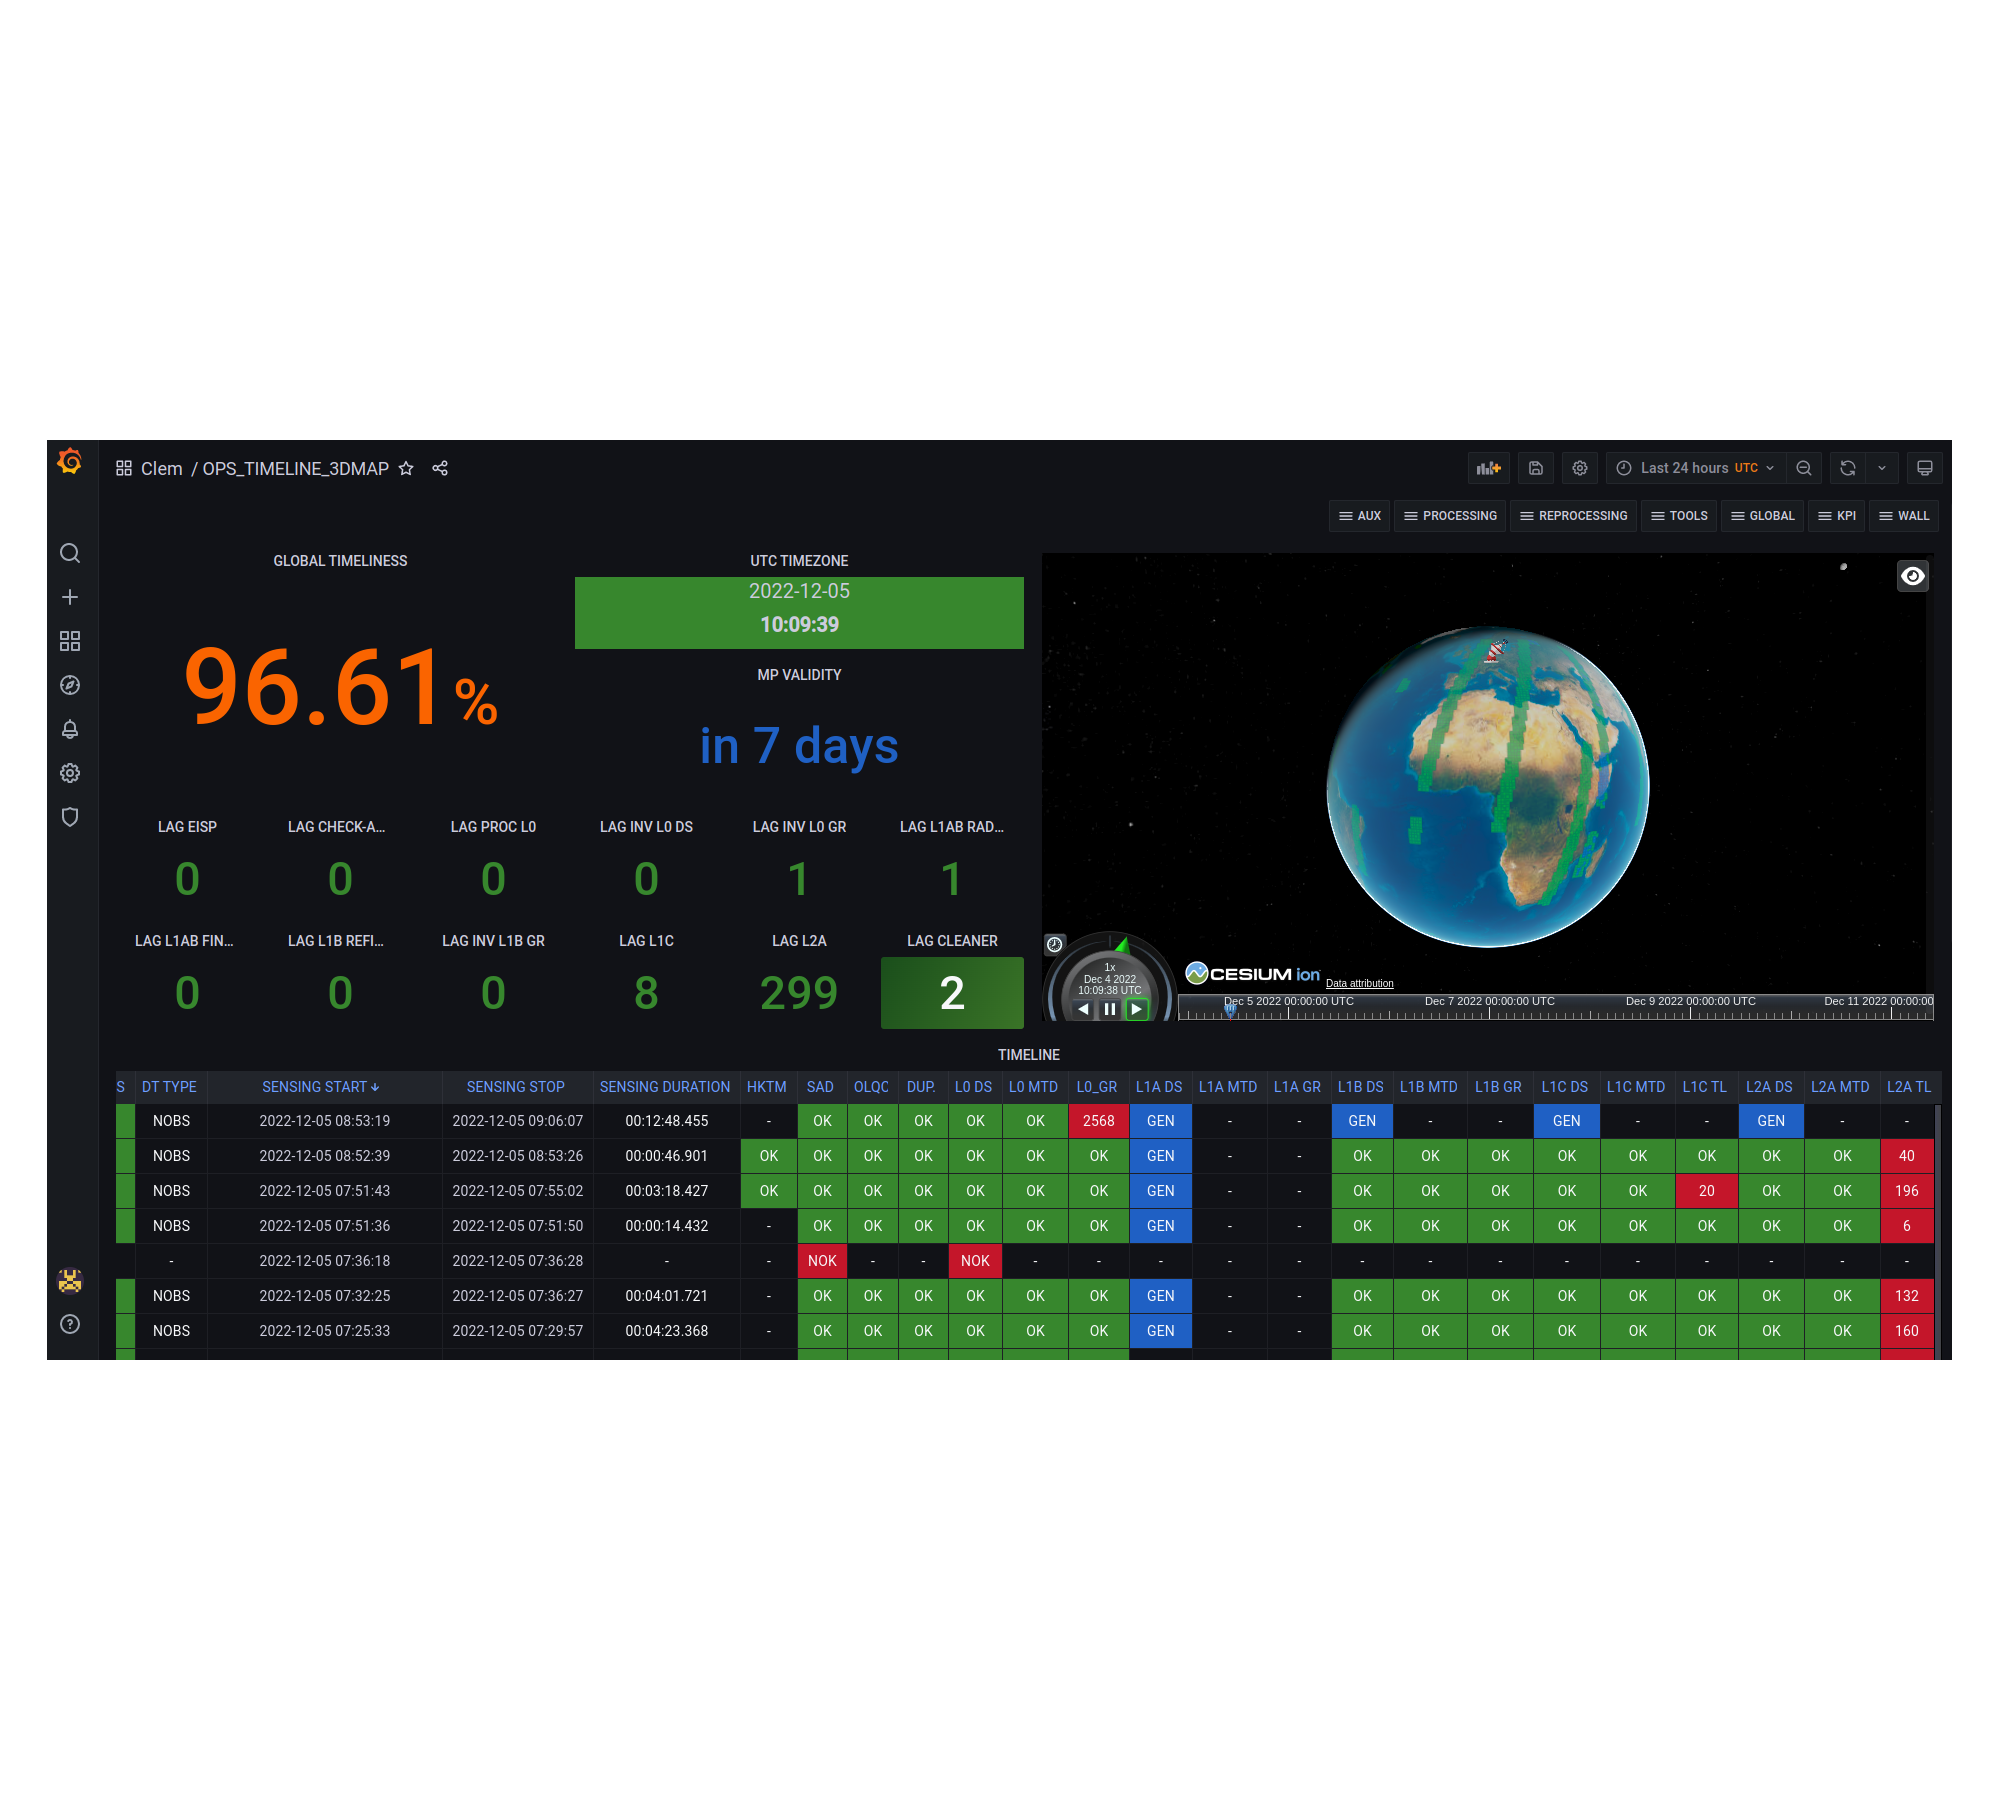
Task: Click the zoom out time range icon
Action: (x=1804, y=468)
